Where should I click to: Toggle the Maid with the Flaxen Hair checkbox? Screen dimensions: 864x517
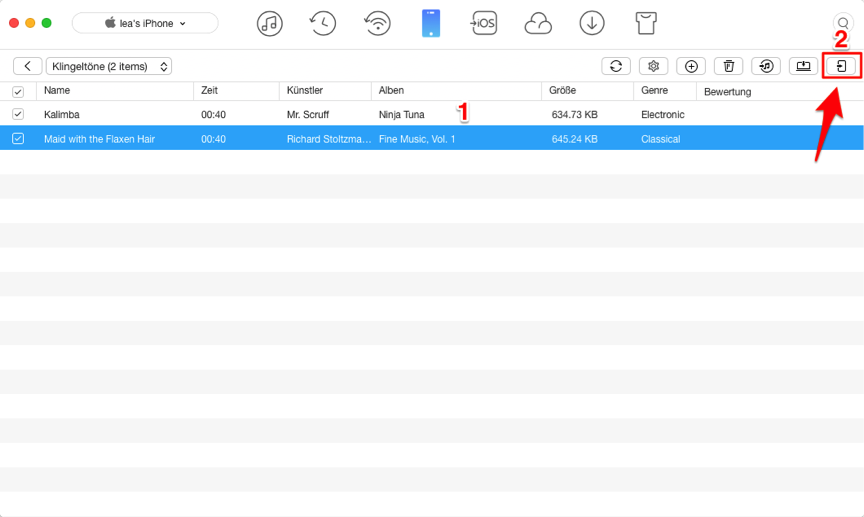coord(18,138)
